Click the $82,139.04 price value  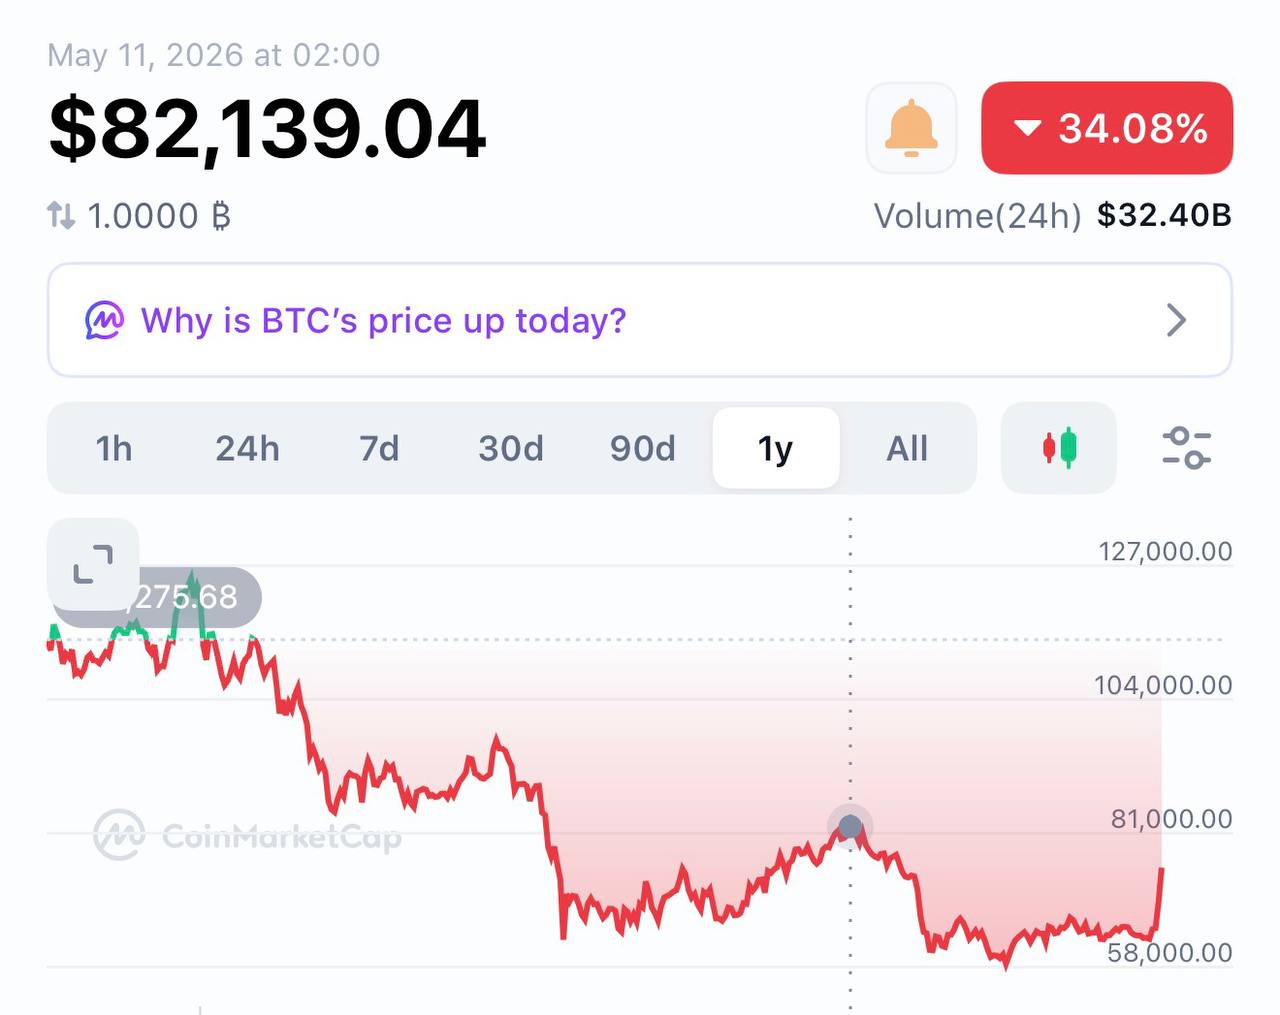point(267,129)
